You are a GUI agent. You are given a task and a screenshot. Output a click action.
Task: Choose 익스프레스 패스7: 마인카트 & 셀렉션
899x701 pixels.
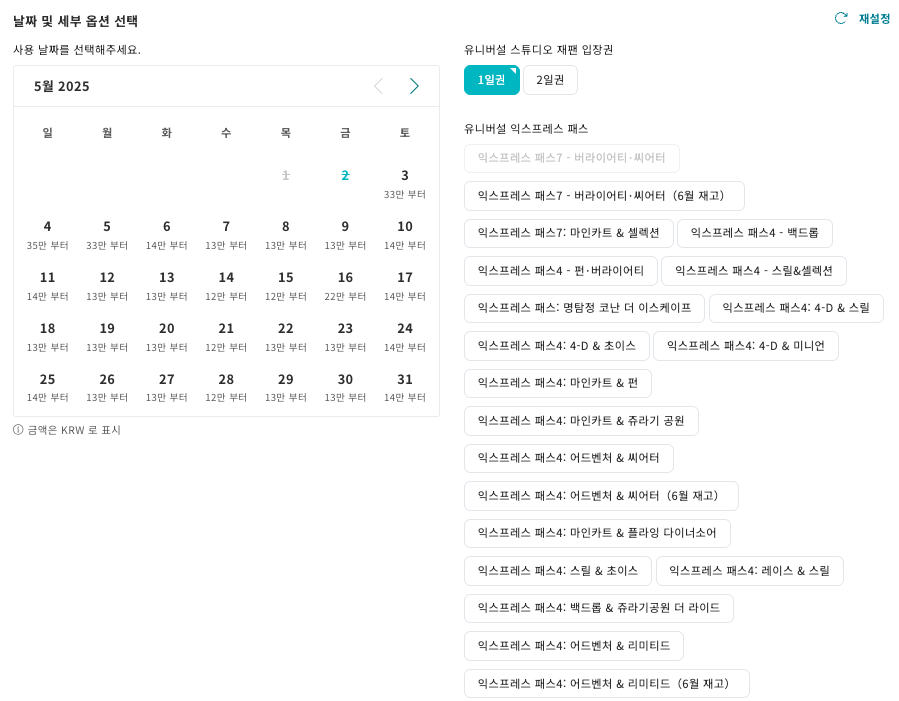[x=568, y=233]
